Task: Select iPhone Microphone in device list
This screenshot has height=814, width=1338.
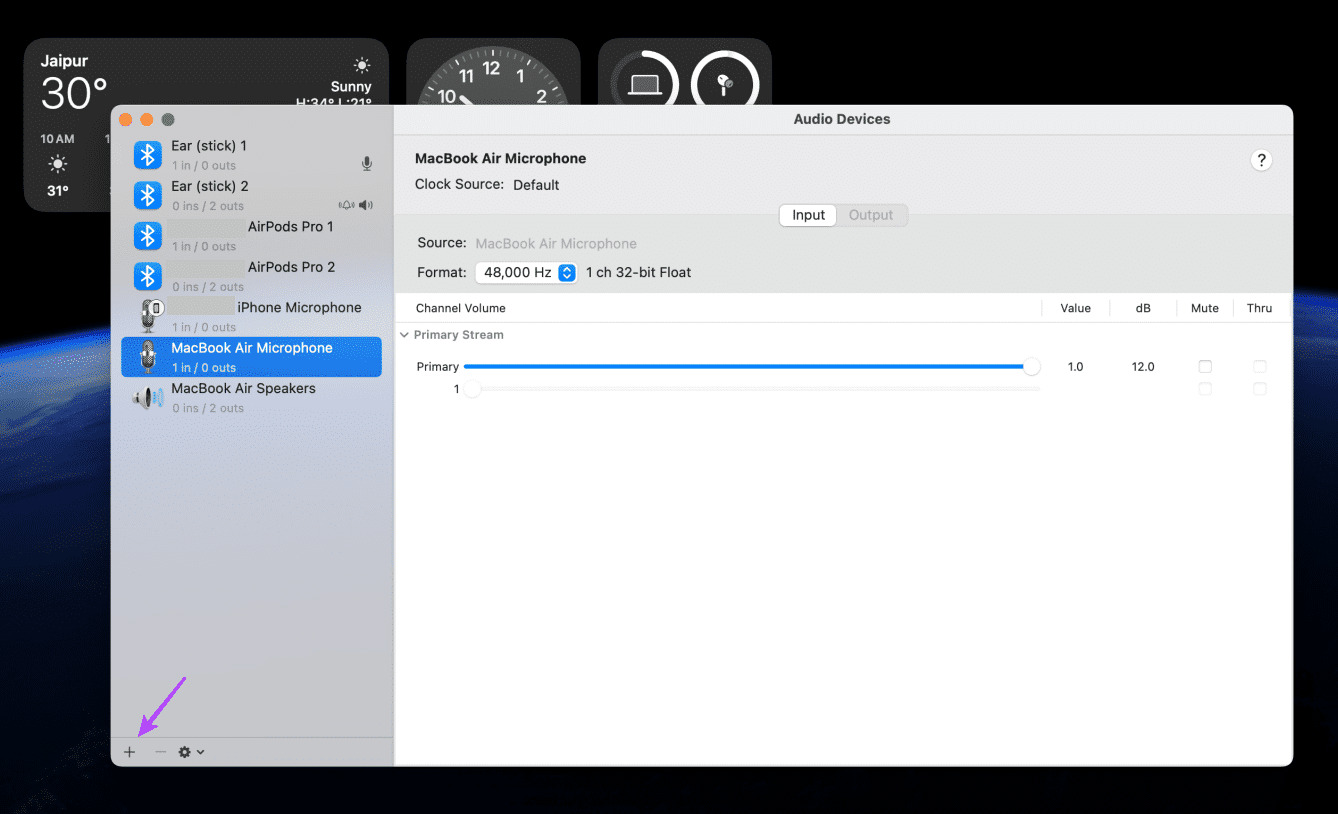Action: (x=252, y=317)
